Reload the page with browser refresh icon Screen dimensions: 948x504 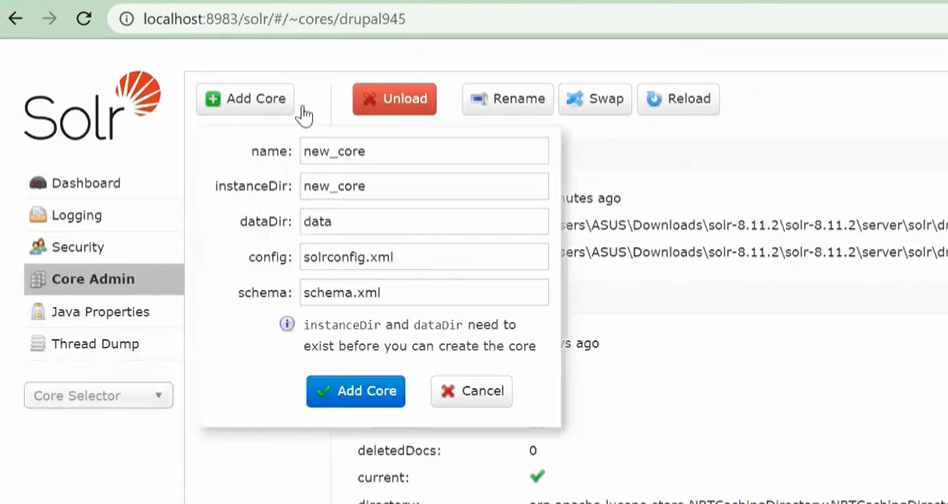83,19
